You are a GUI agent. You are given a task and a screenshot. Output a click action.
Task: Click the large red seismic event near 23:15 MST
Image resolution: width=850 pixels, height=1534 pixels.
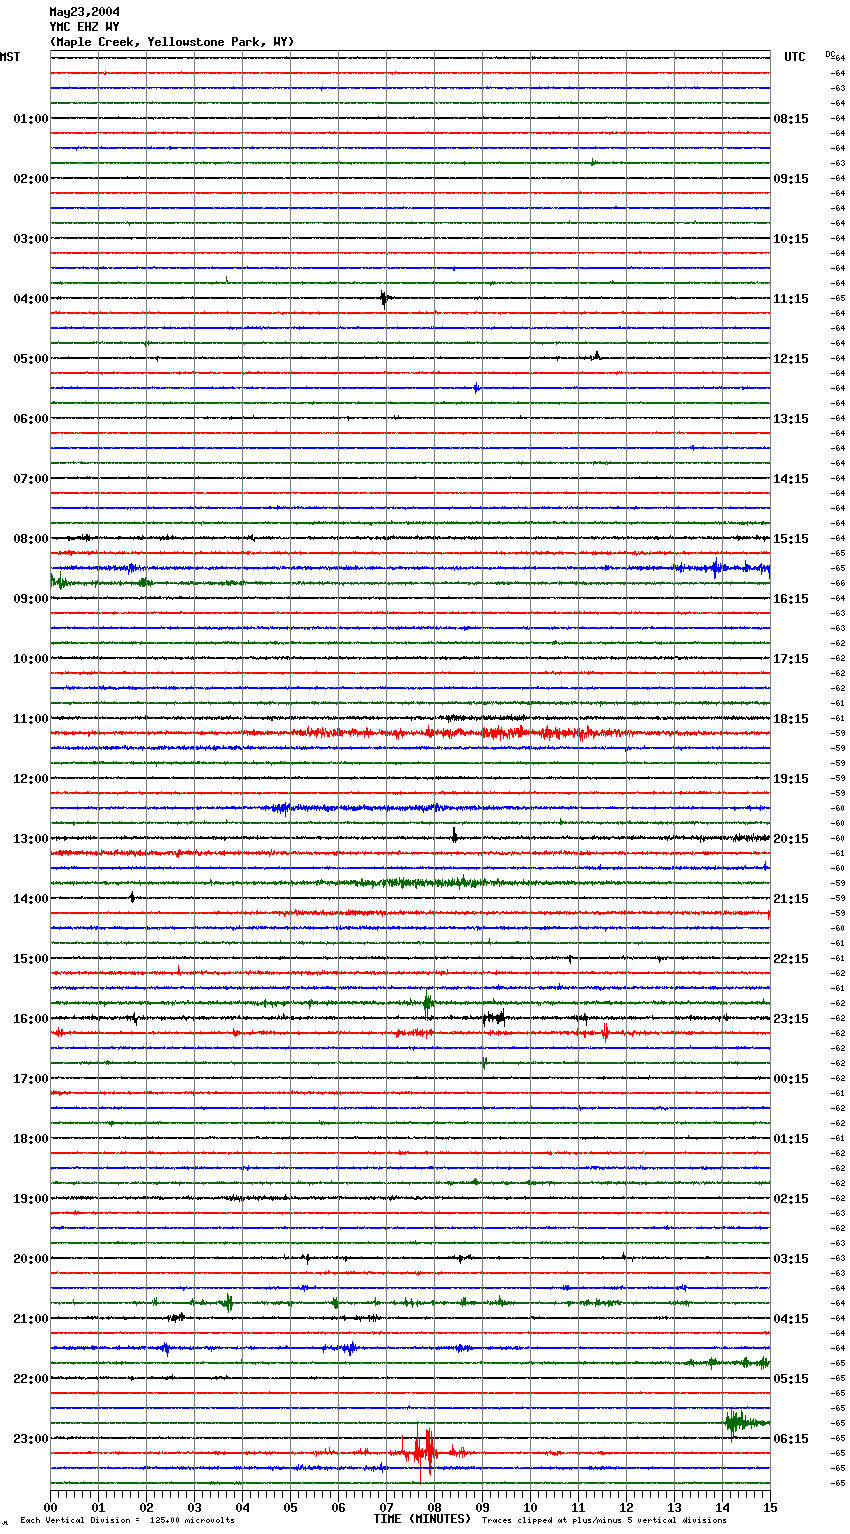point(425,1451)
